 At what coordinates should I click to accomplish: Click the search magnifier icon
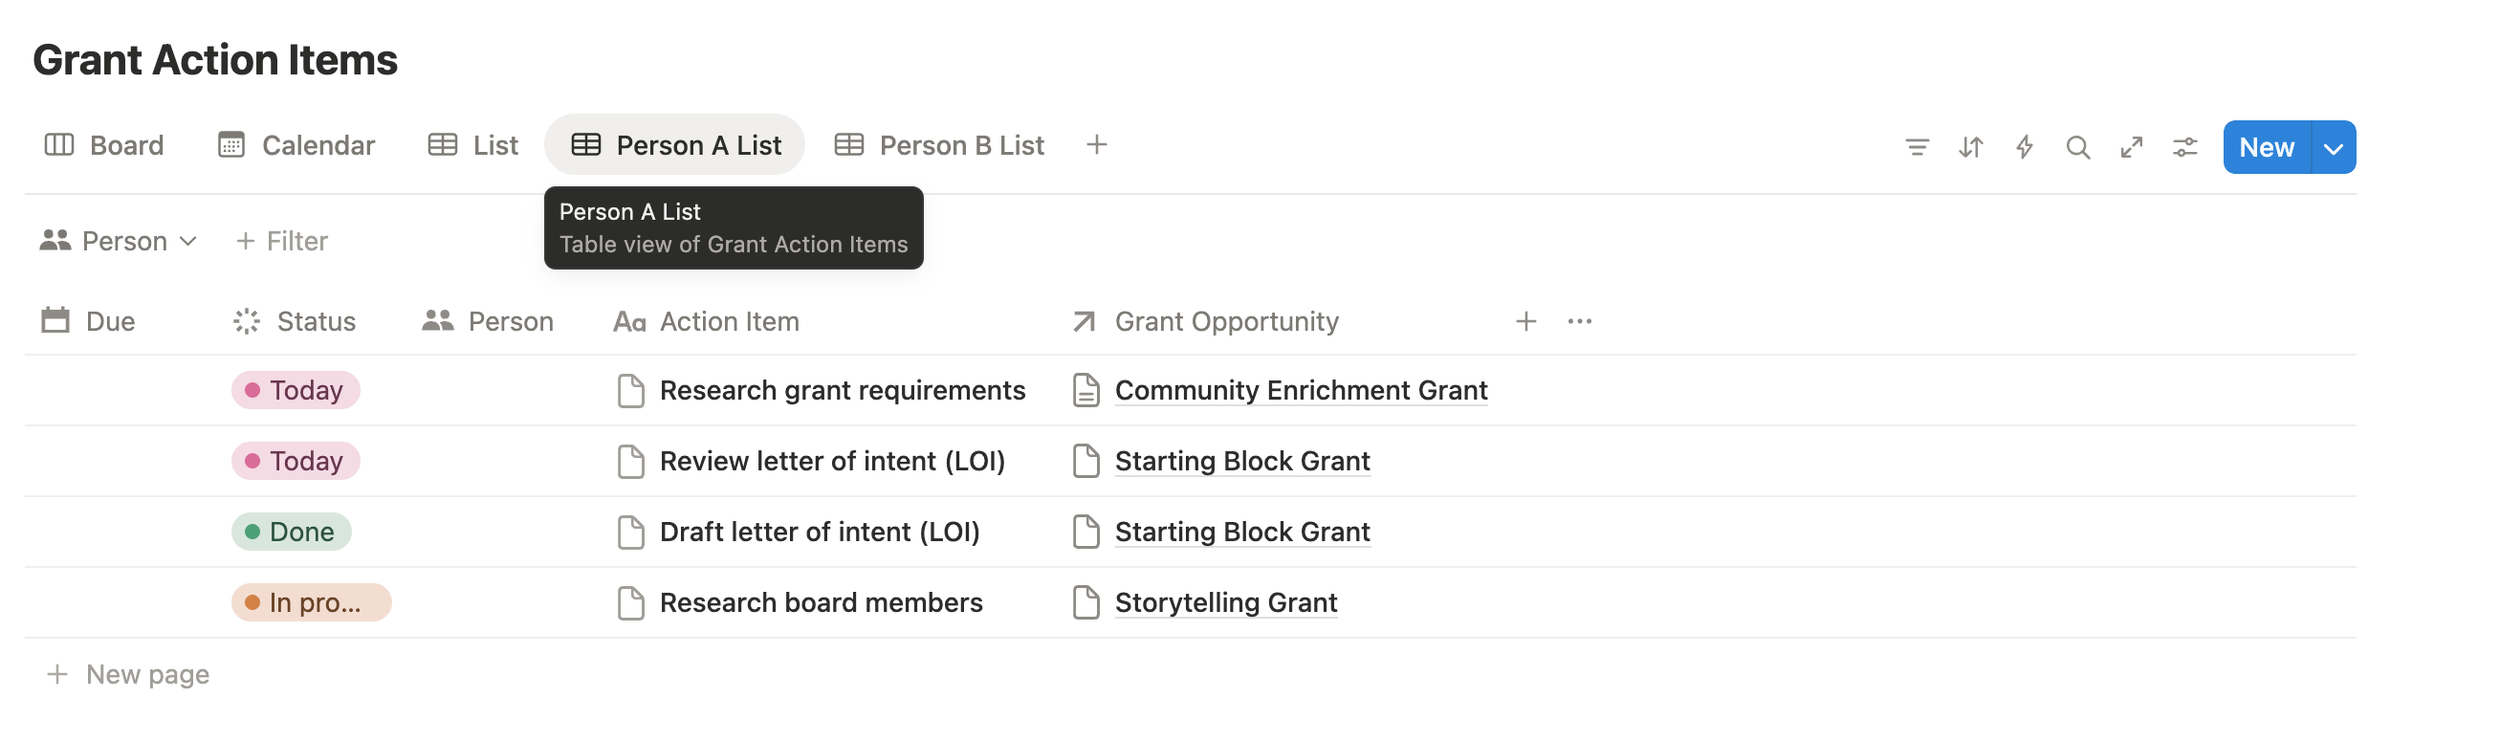click(2077, 147)
